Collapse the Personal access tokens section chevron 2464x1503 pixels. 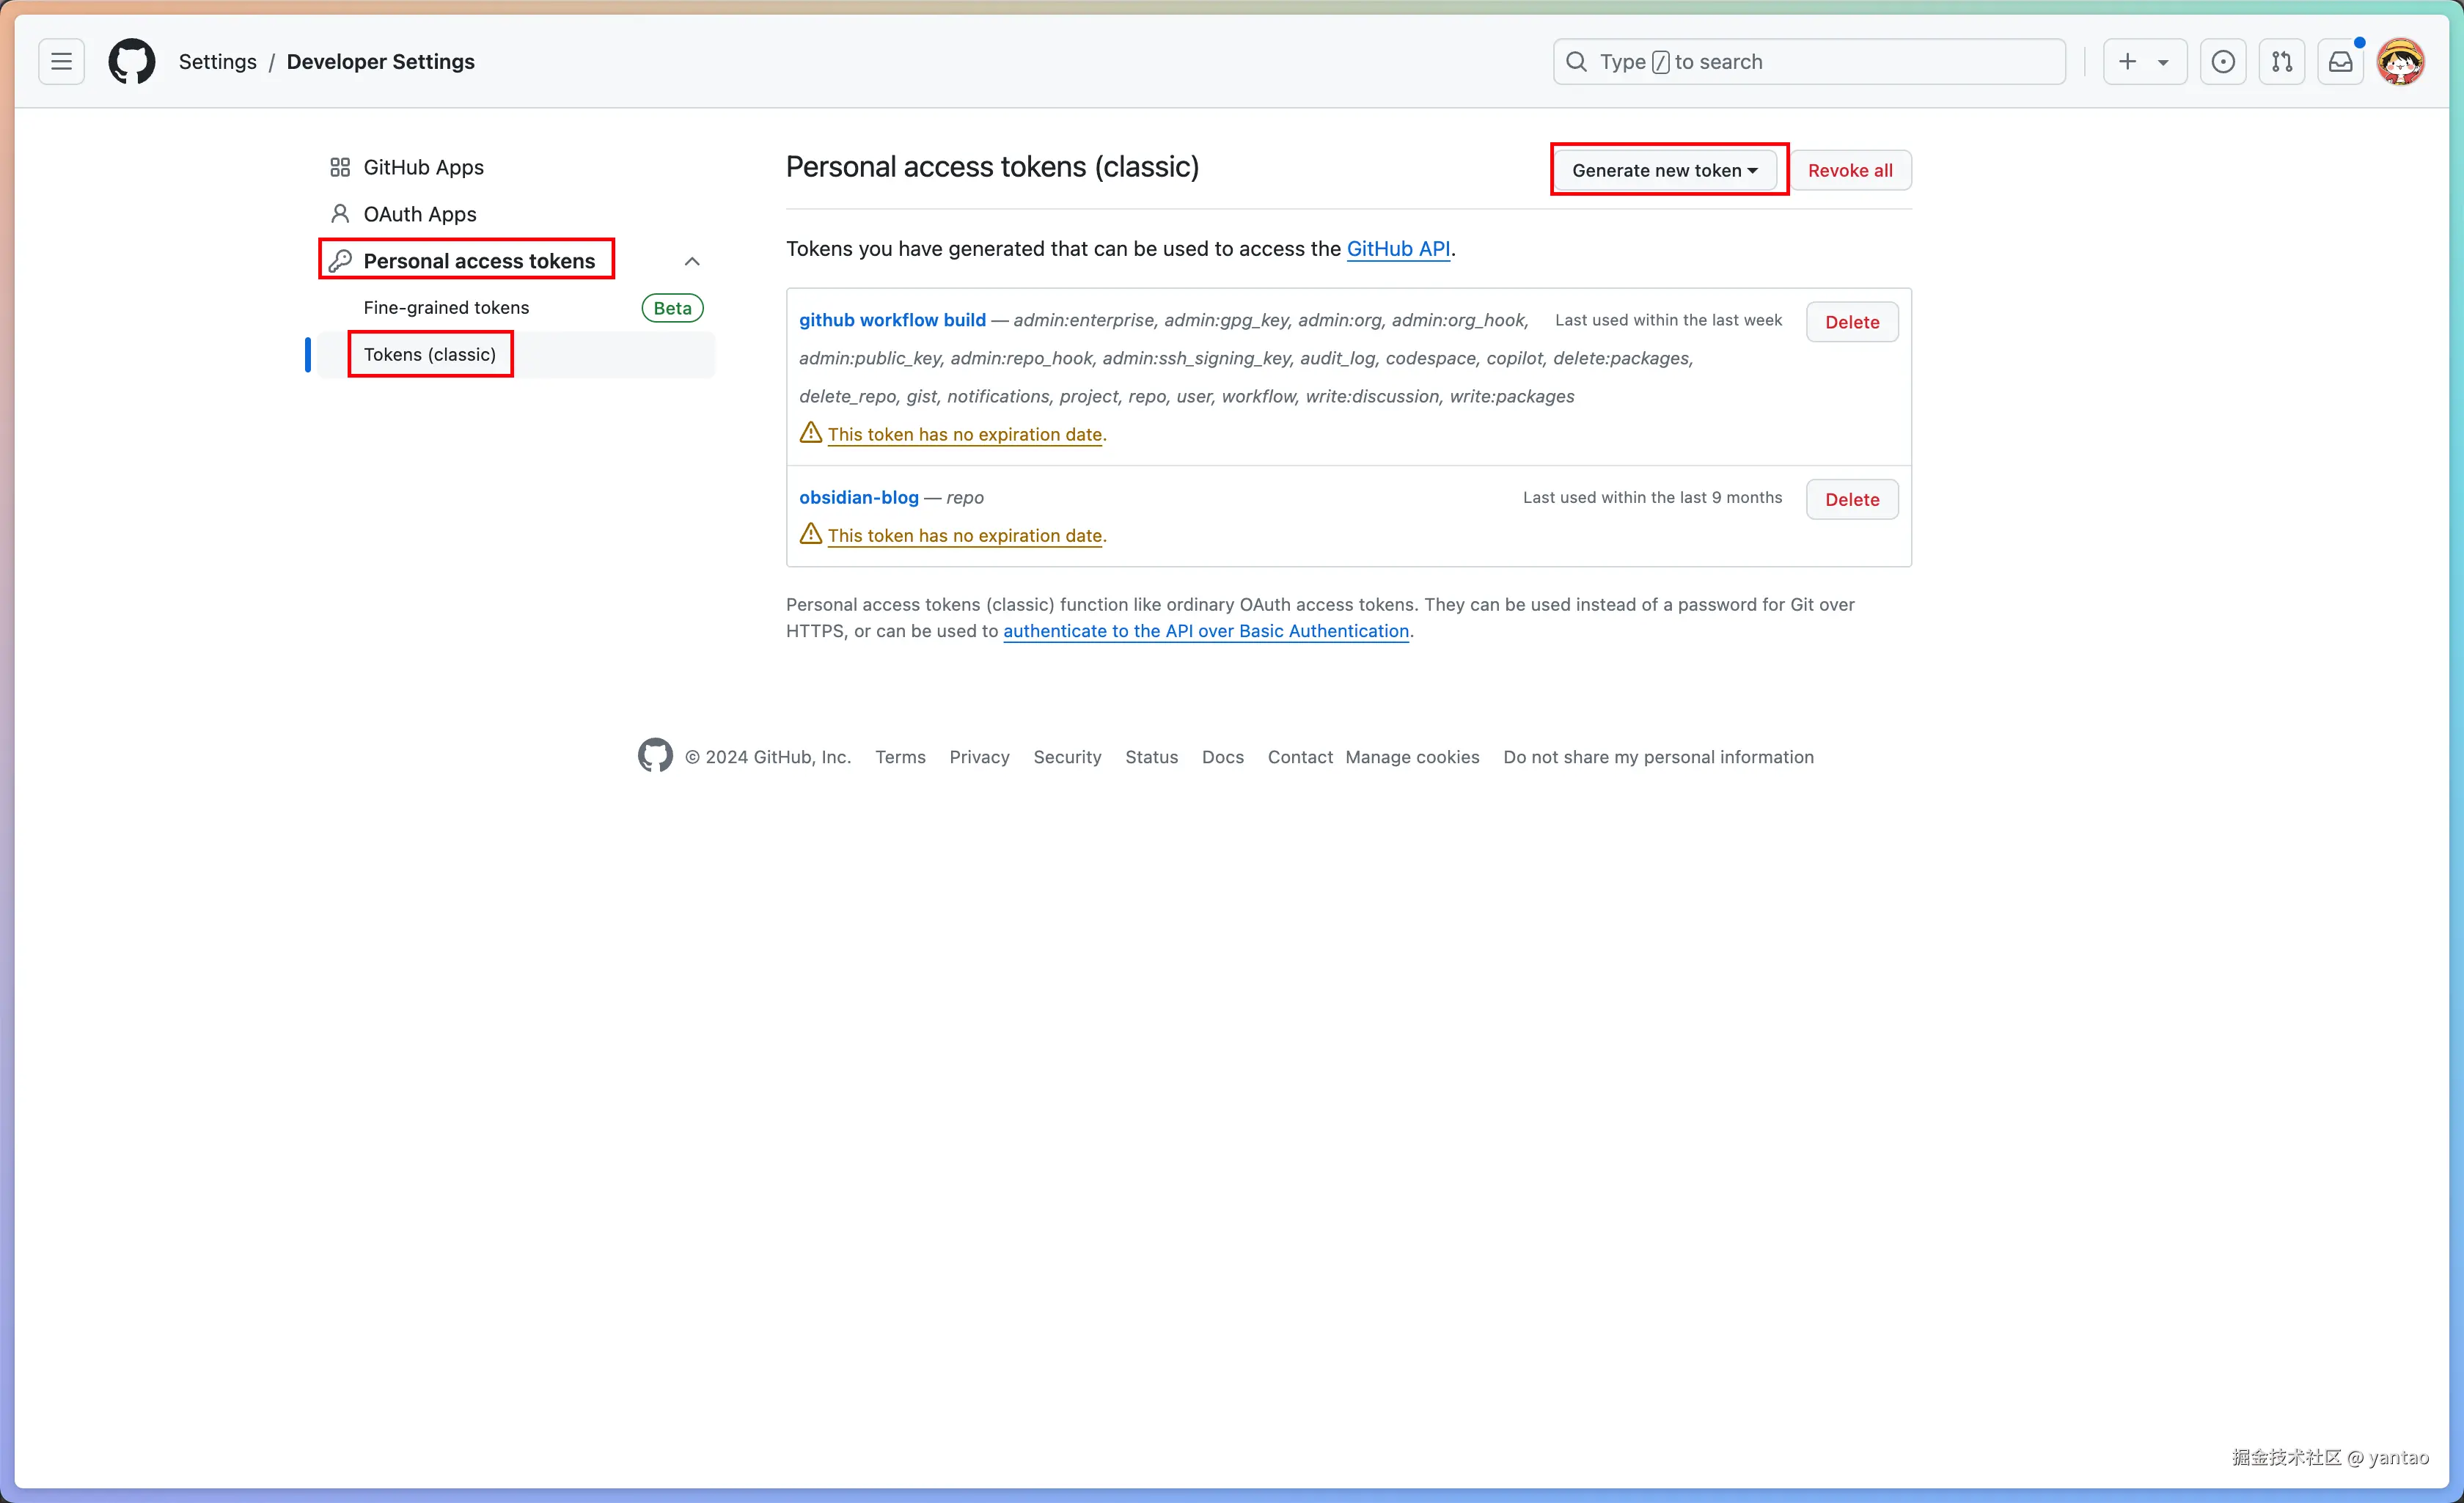click(692, 261)
